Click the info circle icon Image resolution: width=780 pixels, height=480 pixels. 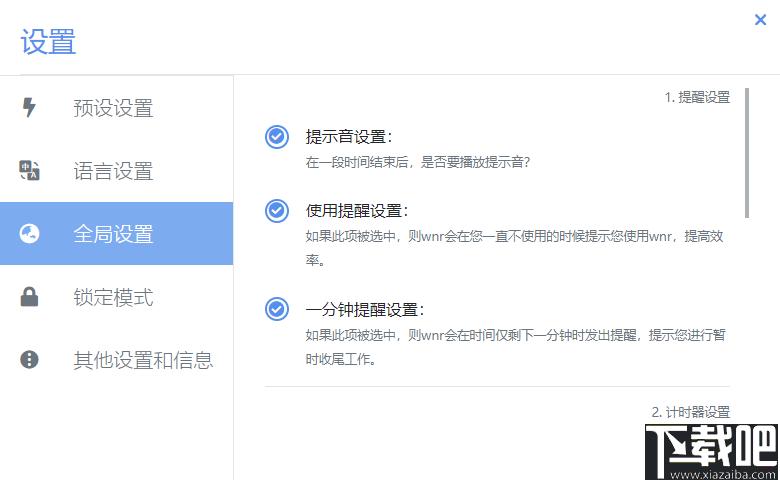pyautogui.click(x=29, y=360)
